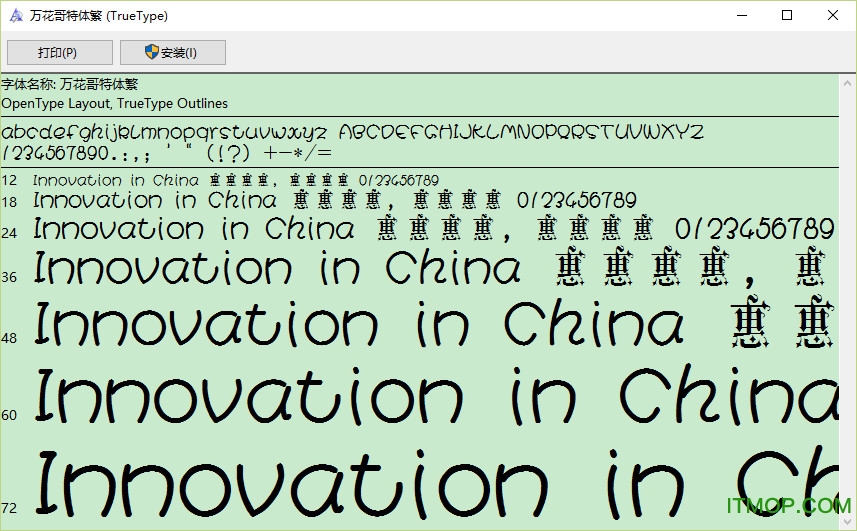This screenshot has height=531, width=857.
Task: Click the lowercase alphabet sample text
Action: tap(164, 132)
